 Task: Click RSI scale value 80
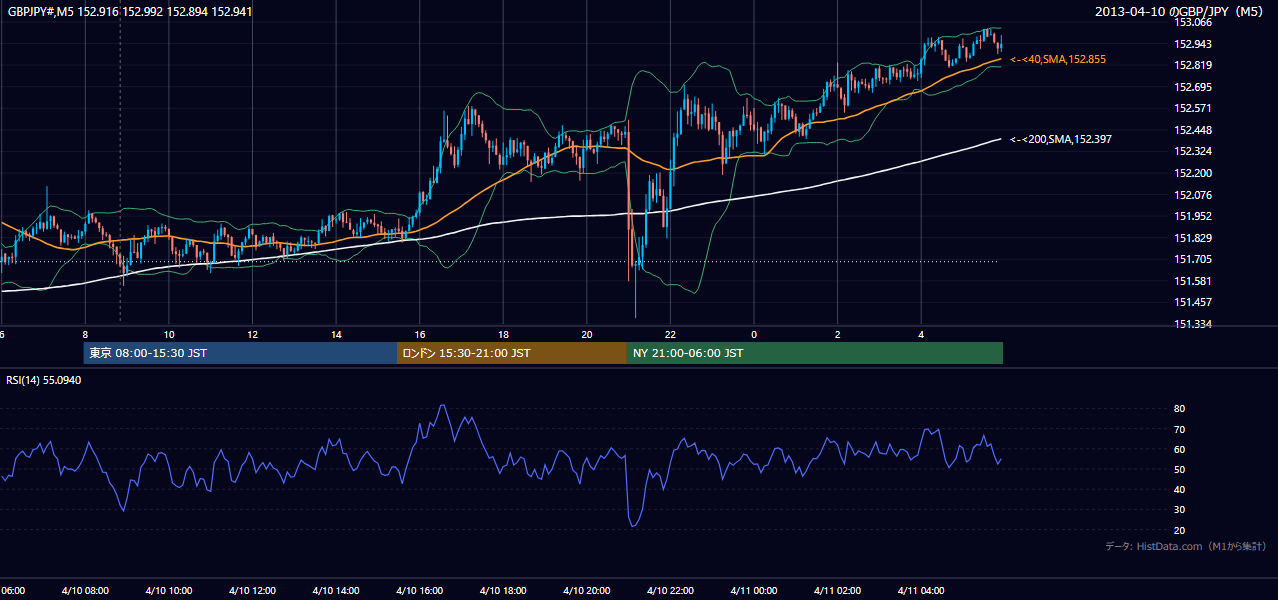[x=1179, y=409]
